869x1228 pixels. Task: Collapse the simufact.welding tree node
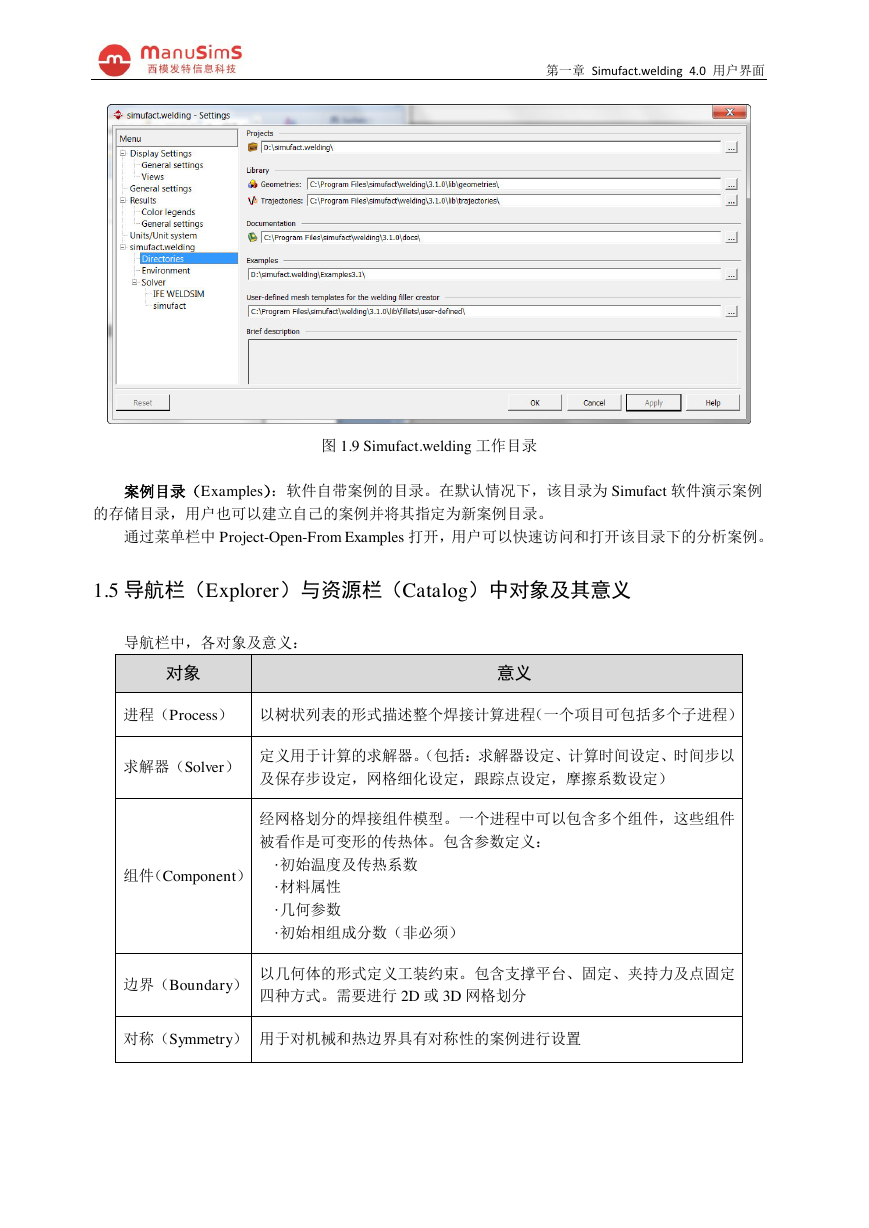click(x=123, y=247)
